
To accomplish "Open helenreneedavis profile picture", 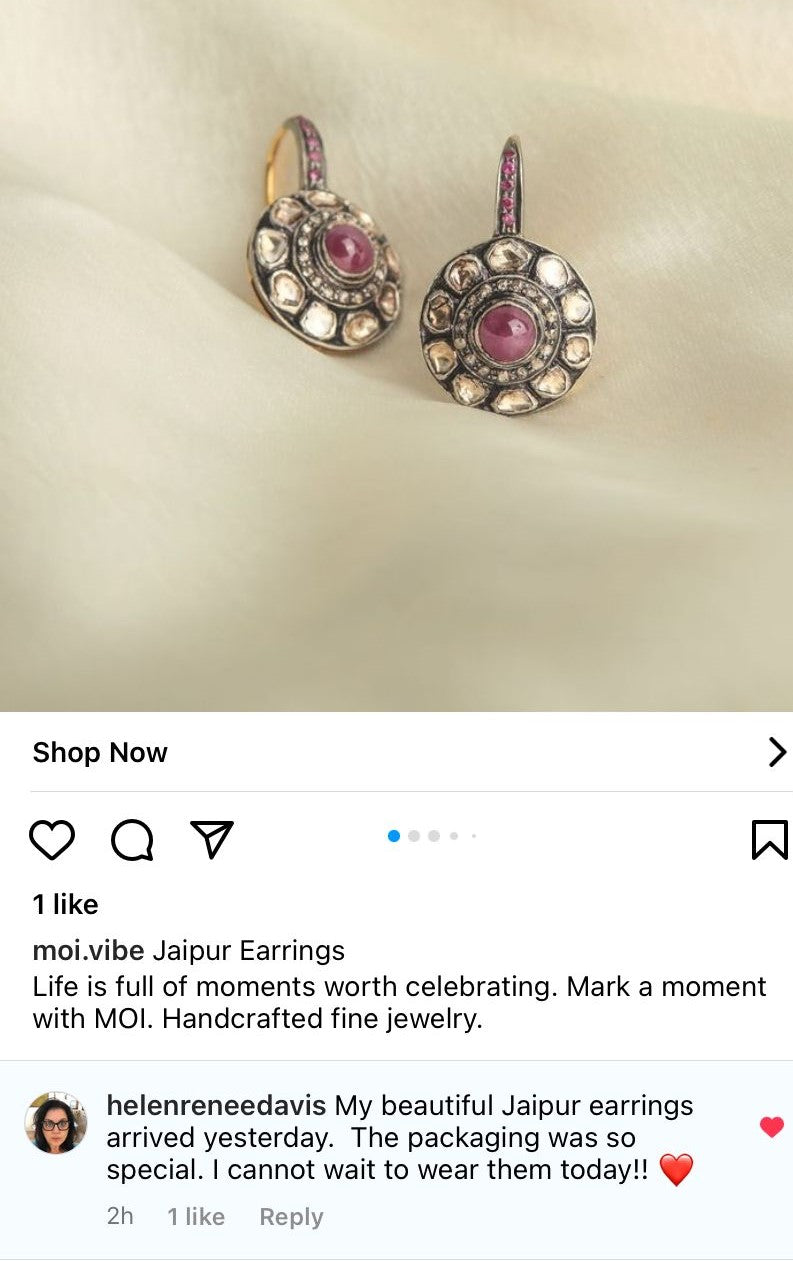I will pyautogui.click(x=56, y=1123).
